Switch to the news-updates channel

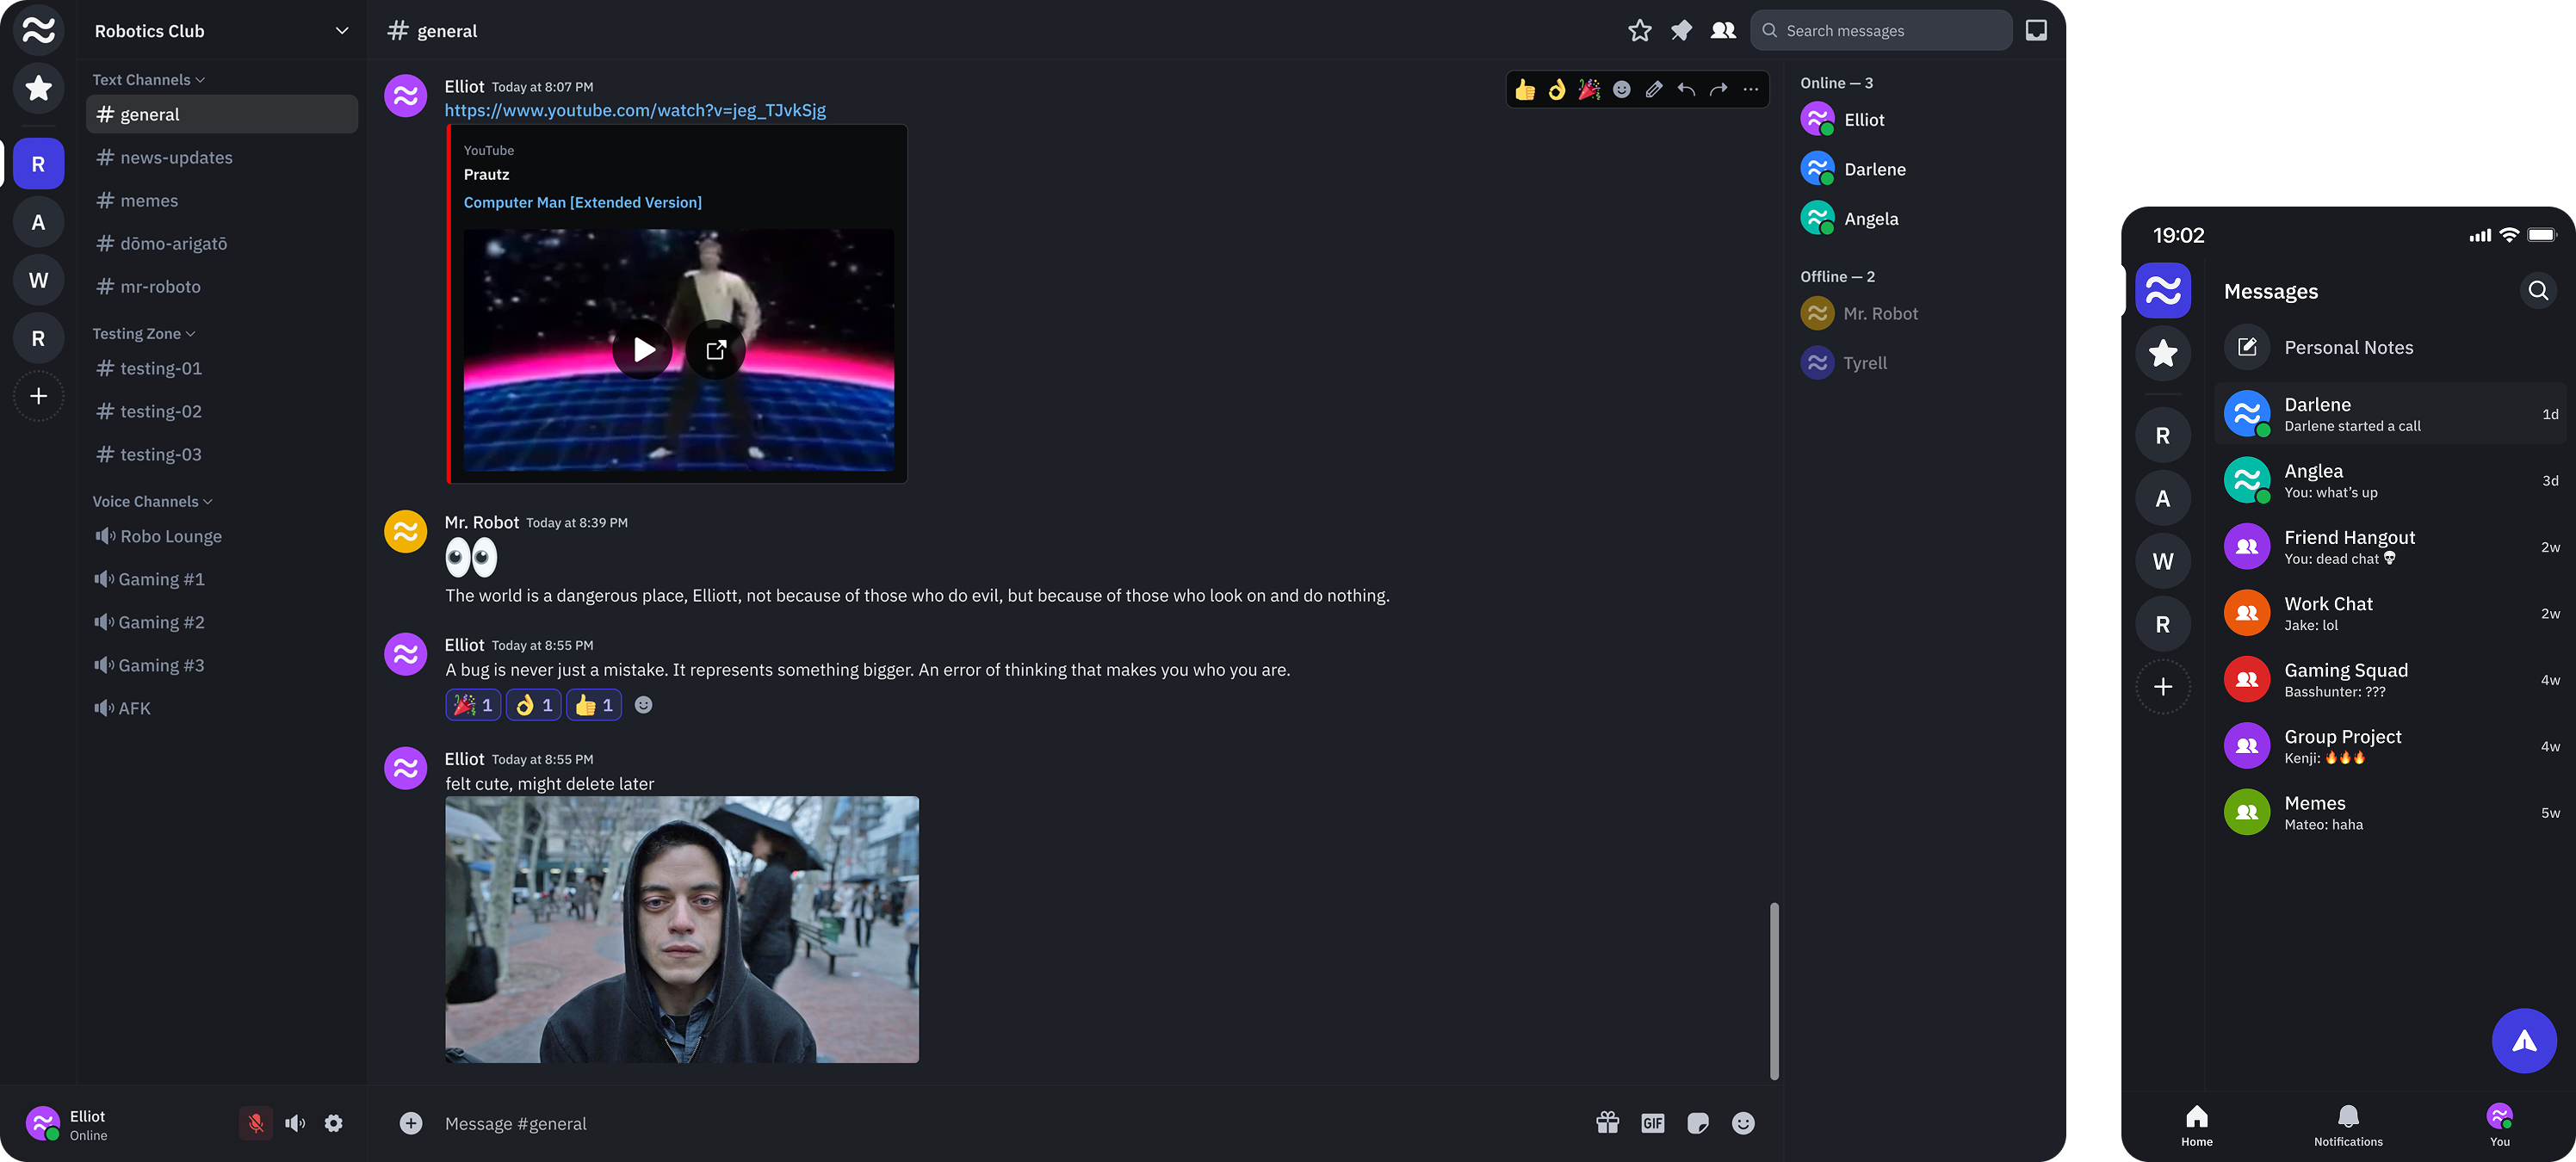click(x=175, y=157)
